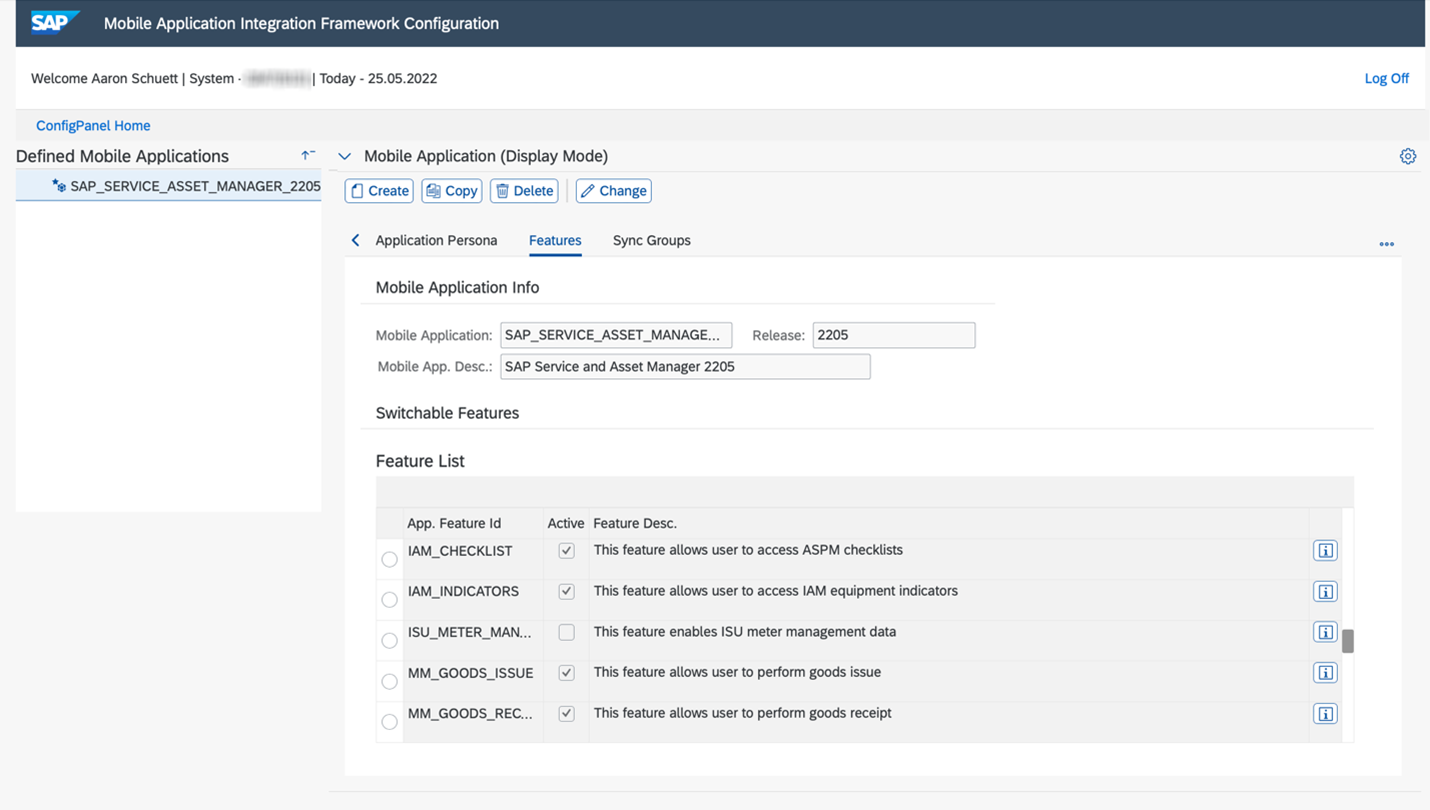This screenshot has height=810, width=1430.
Task: Click the left arrow to see previous tabs
Action: 355,240
